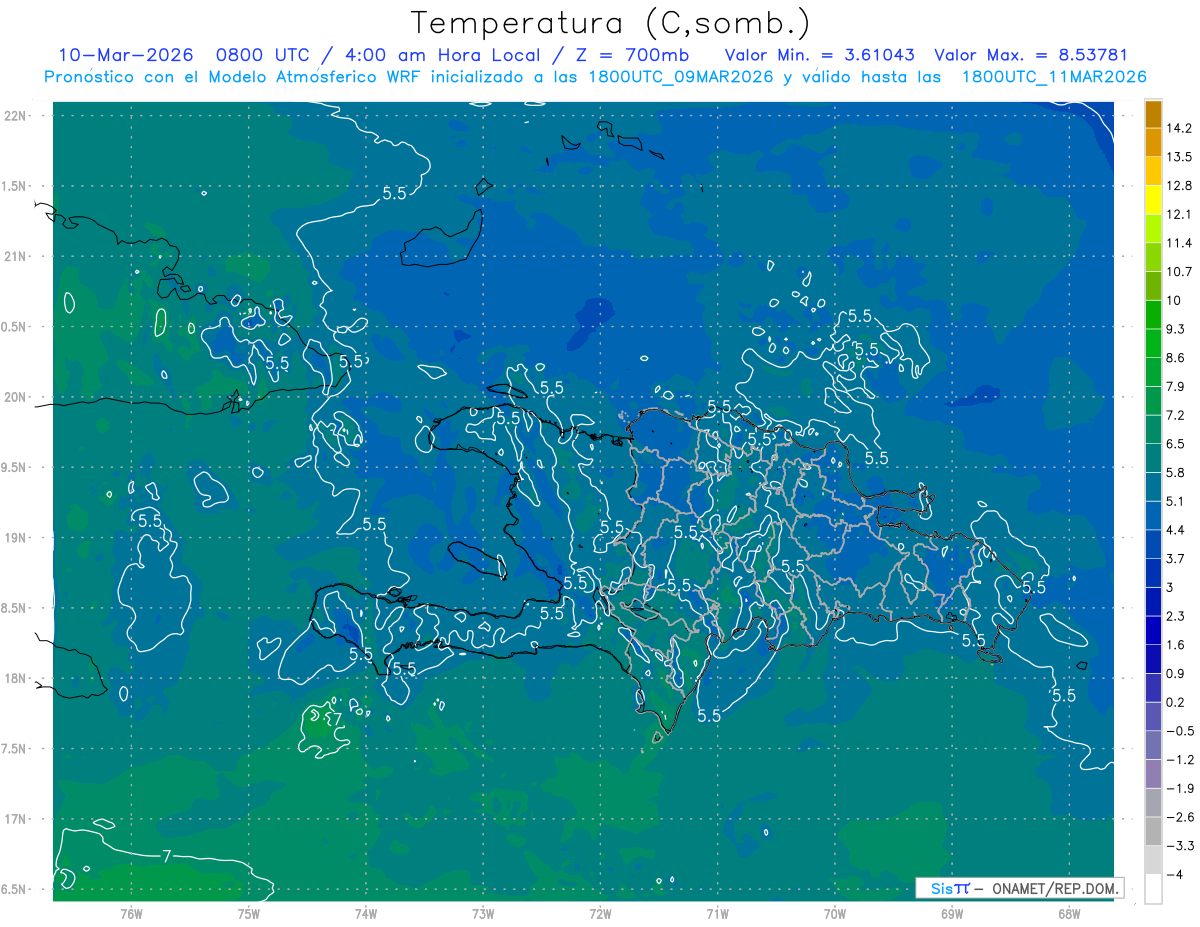Select the "0.9" legend value
Image resolution: width=1200 pixels, height=927 pixels.
coord(1178,674)
